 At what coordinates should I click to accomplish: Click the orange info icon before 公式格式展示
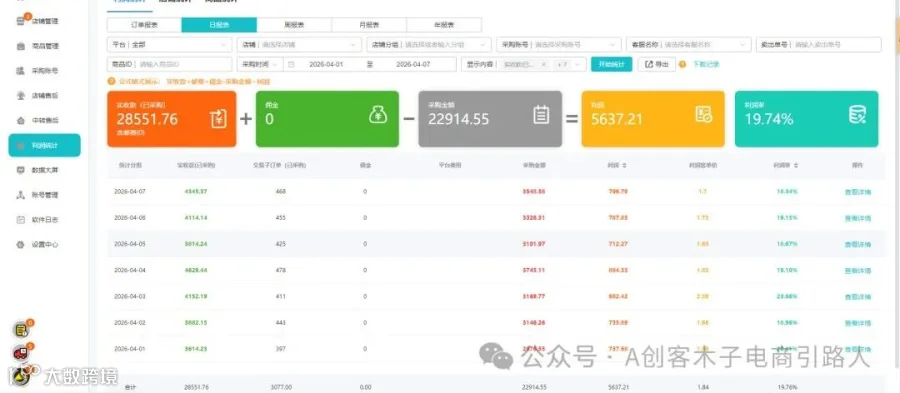point(111,82)
